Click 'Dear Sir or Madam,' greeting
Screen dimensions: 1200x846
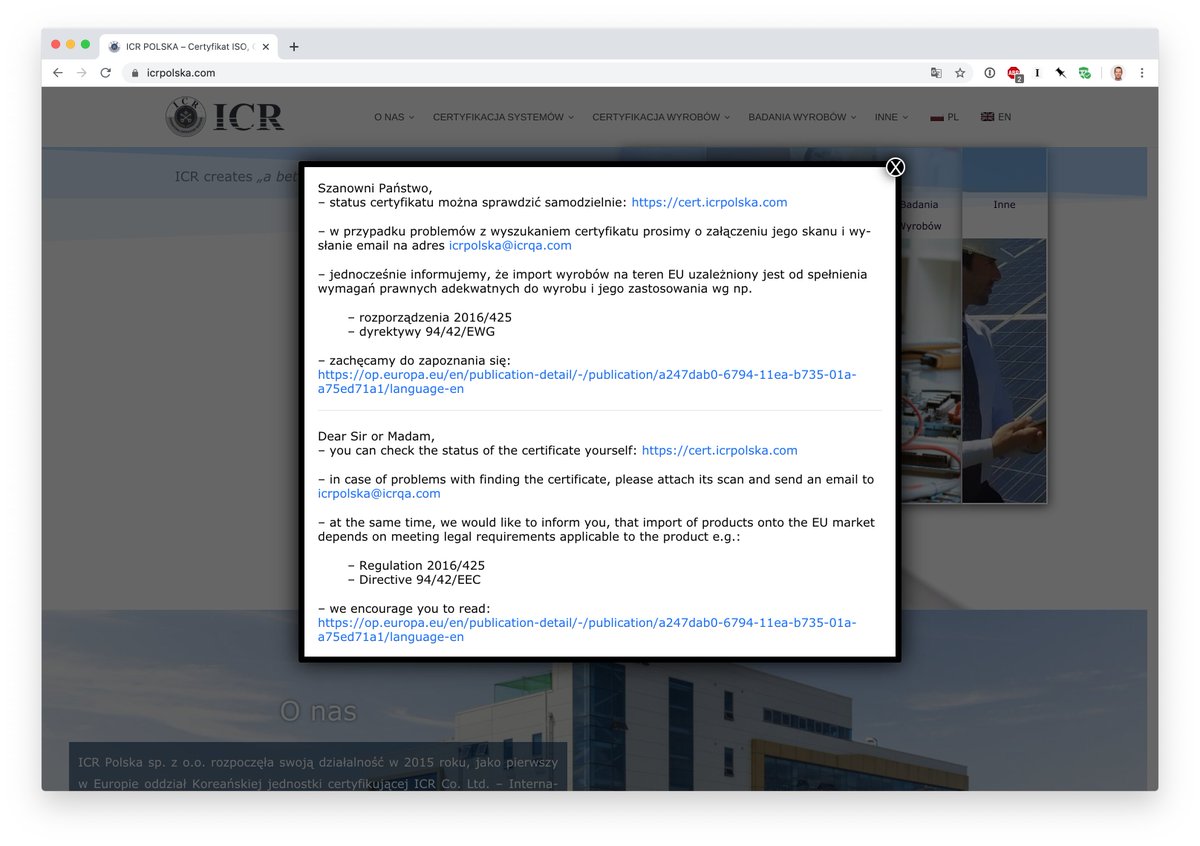point(376,436)
